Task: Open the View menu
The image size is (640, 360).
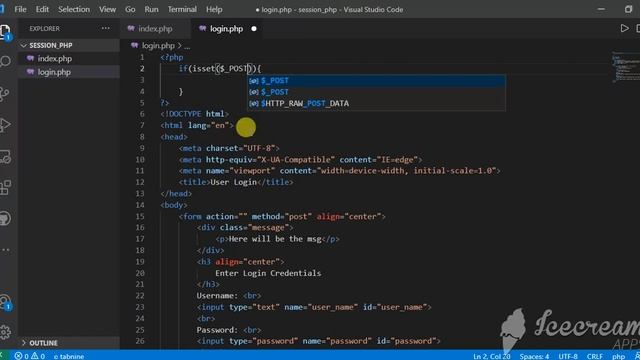Action: click(x=107, y=9)
